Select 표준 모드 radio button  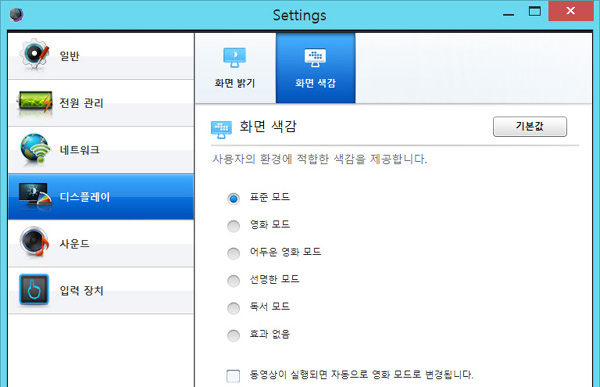tap(233, 198)
